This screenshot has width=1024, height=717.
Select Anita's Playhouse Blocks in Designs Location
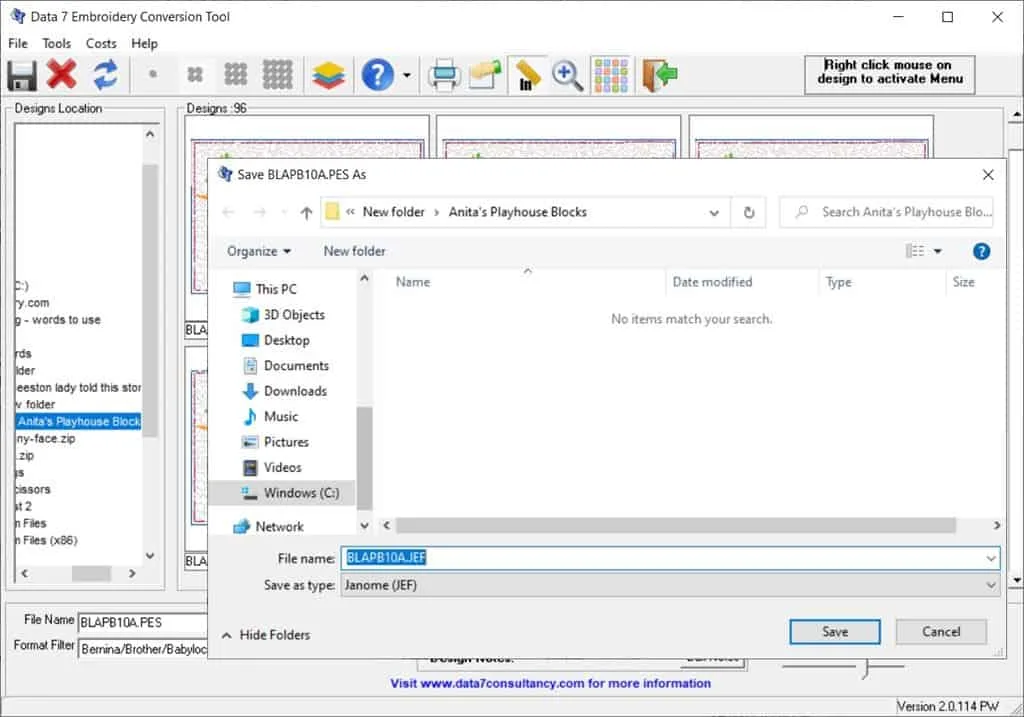(x=78, y=422)
